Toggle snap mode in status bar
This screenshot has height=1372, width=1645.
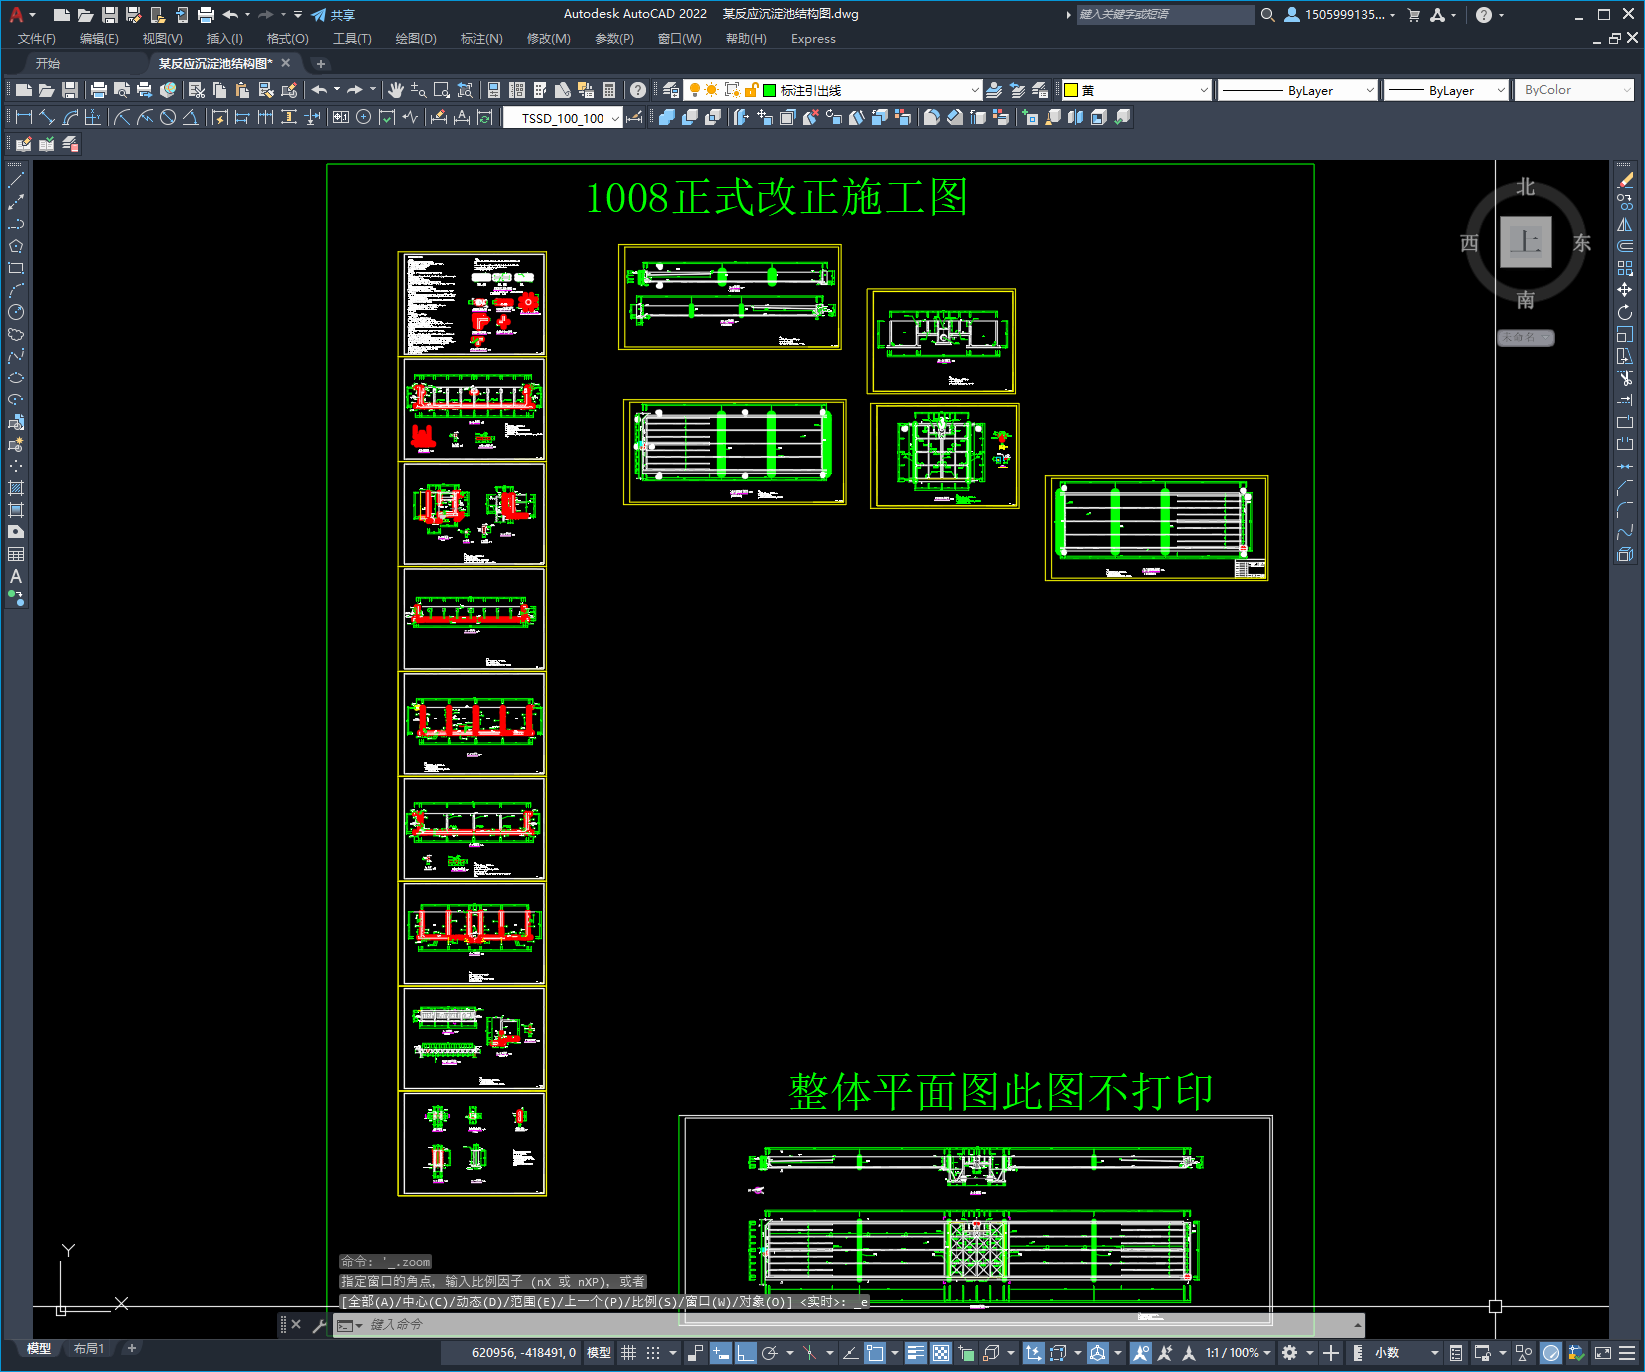point(653,1353)
